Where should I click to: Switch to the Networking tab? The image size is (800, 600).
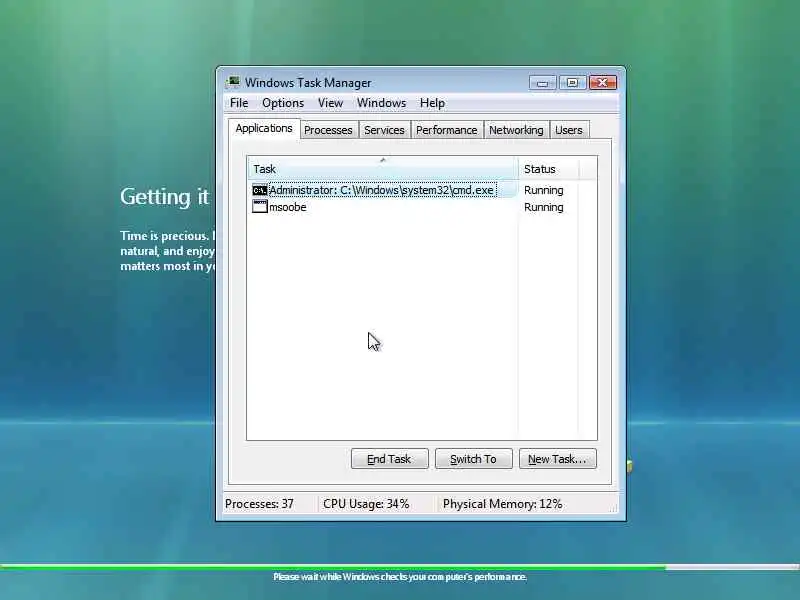tap(516, 131)
